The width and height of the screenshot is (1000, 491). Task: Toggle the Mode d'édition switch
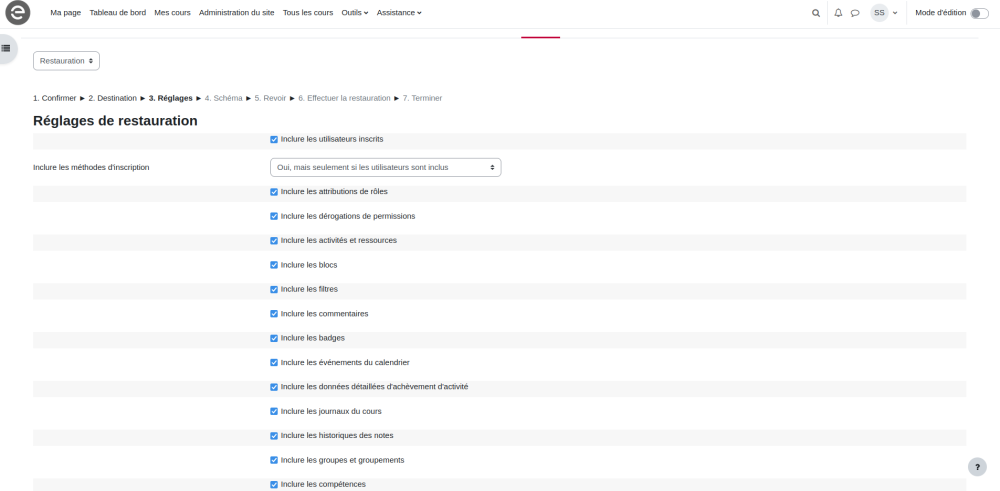[x=979, y=13]
